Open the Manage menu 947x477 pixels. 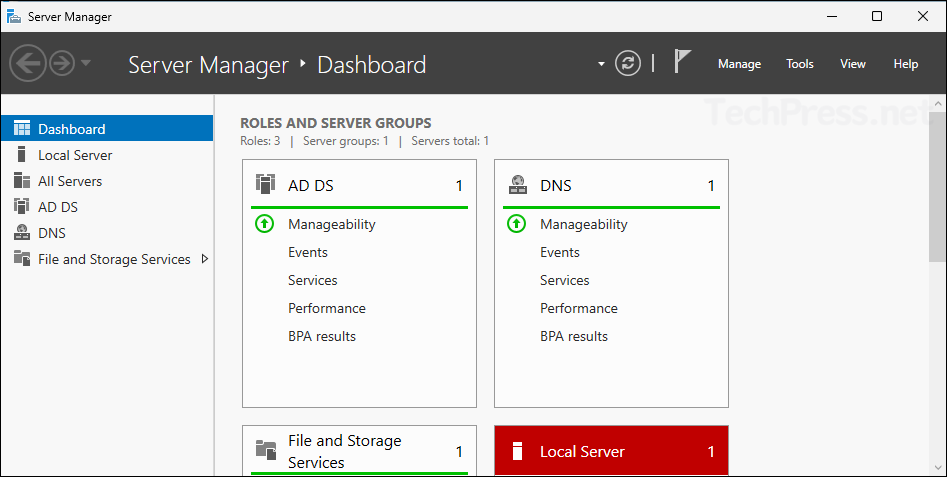coord(739,64)
